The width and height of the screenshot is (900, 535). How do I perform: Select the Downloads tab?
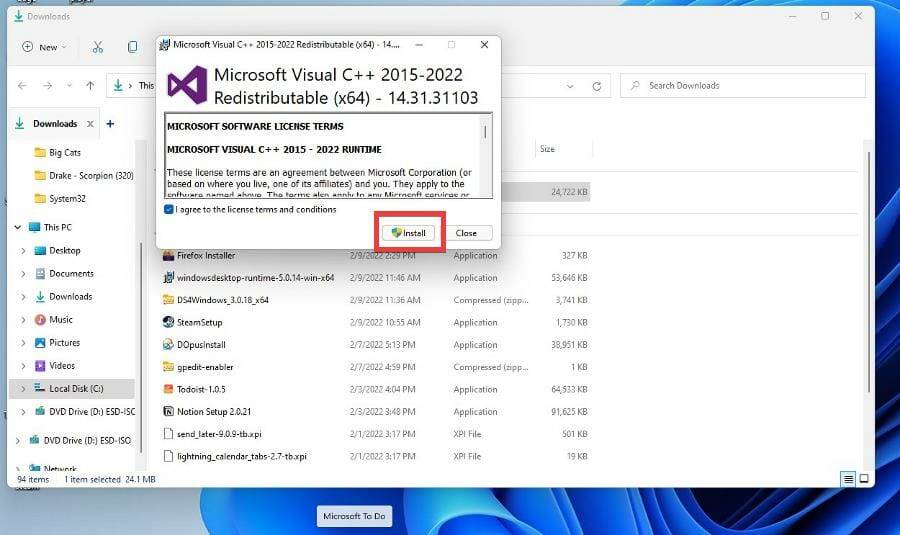coord(54,124)
